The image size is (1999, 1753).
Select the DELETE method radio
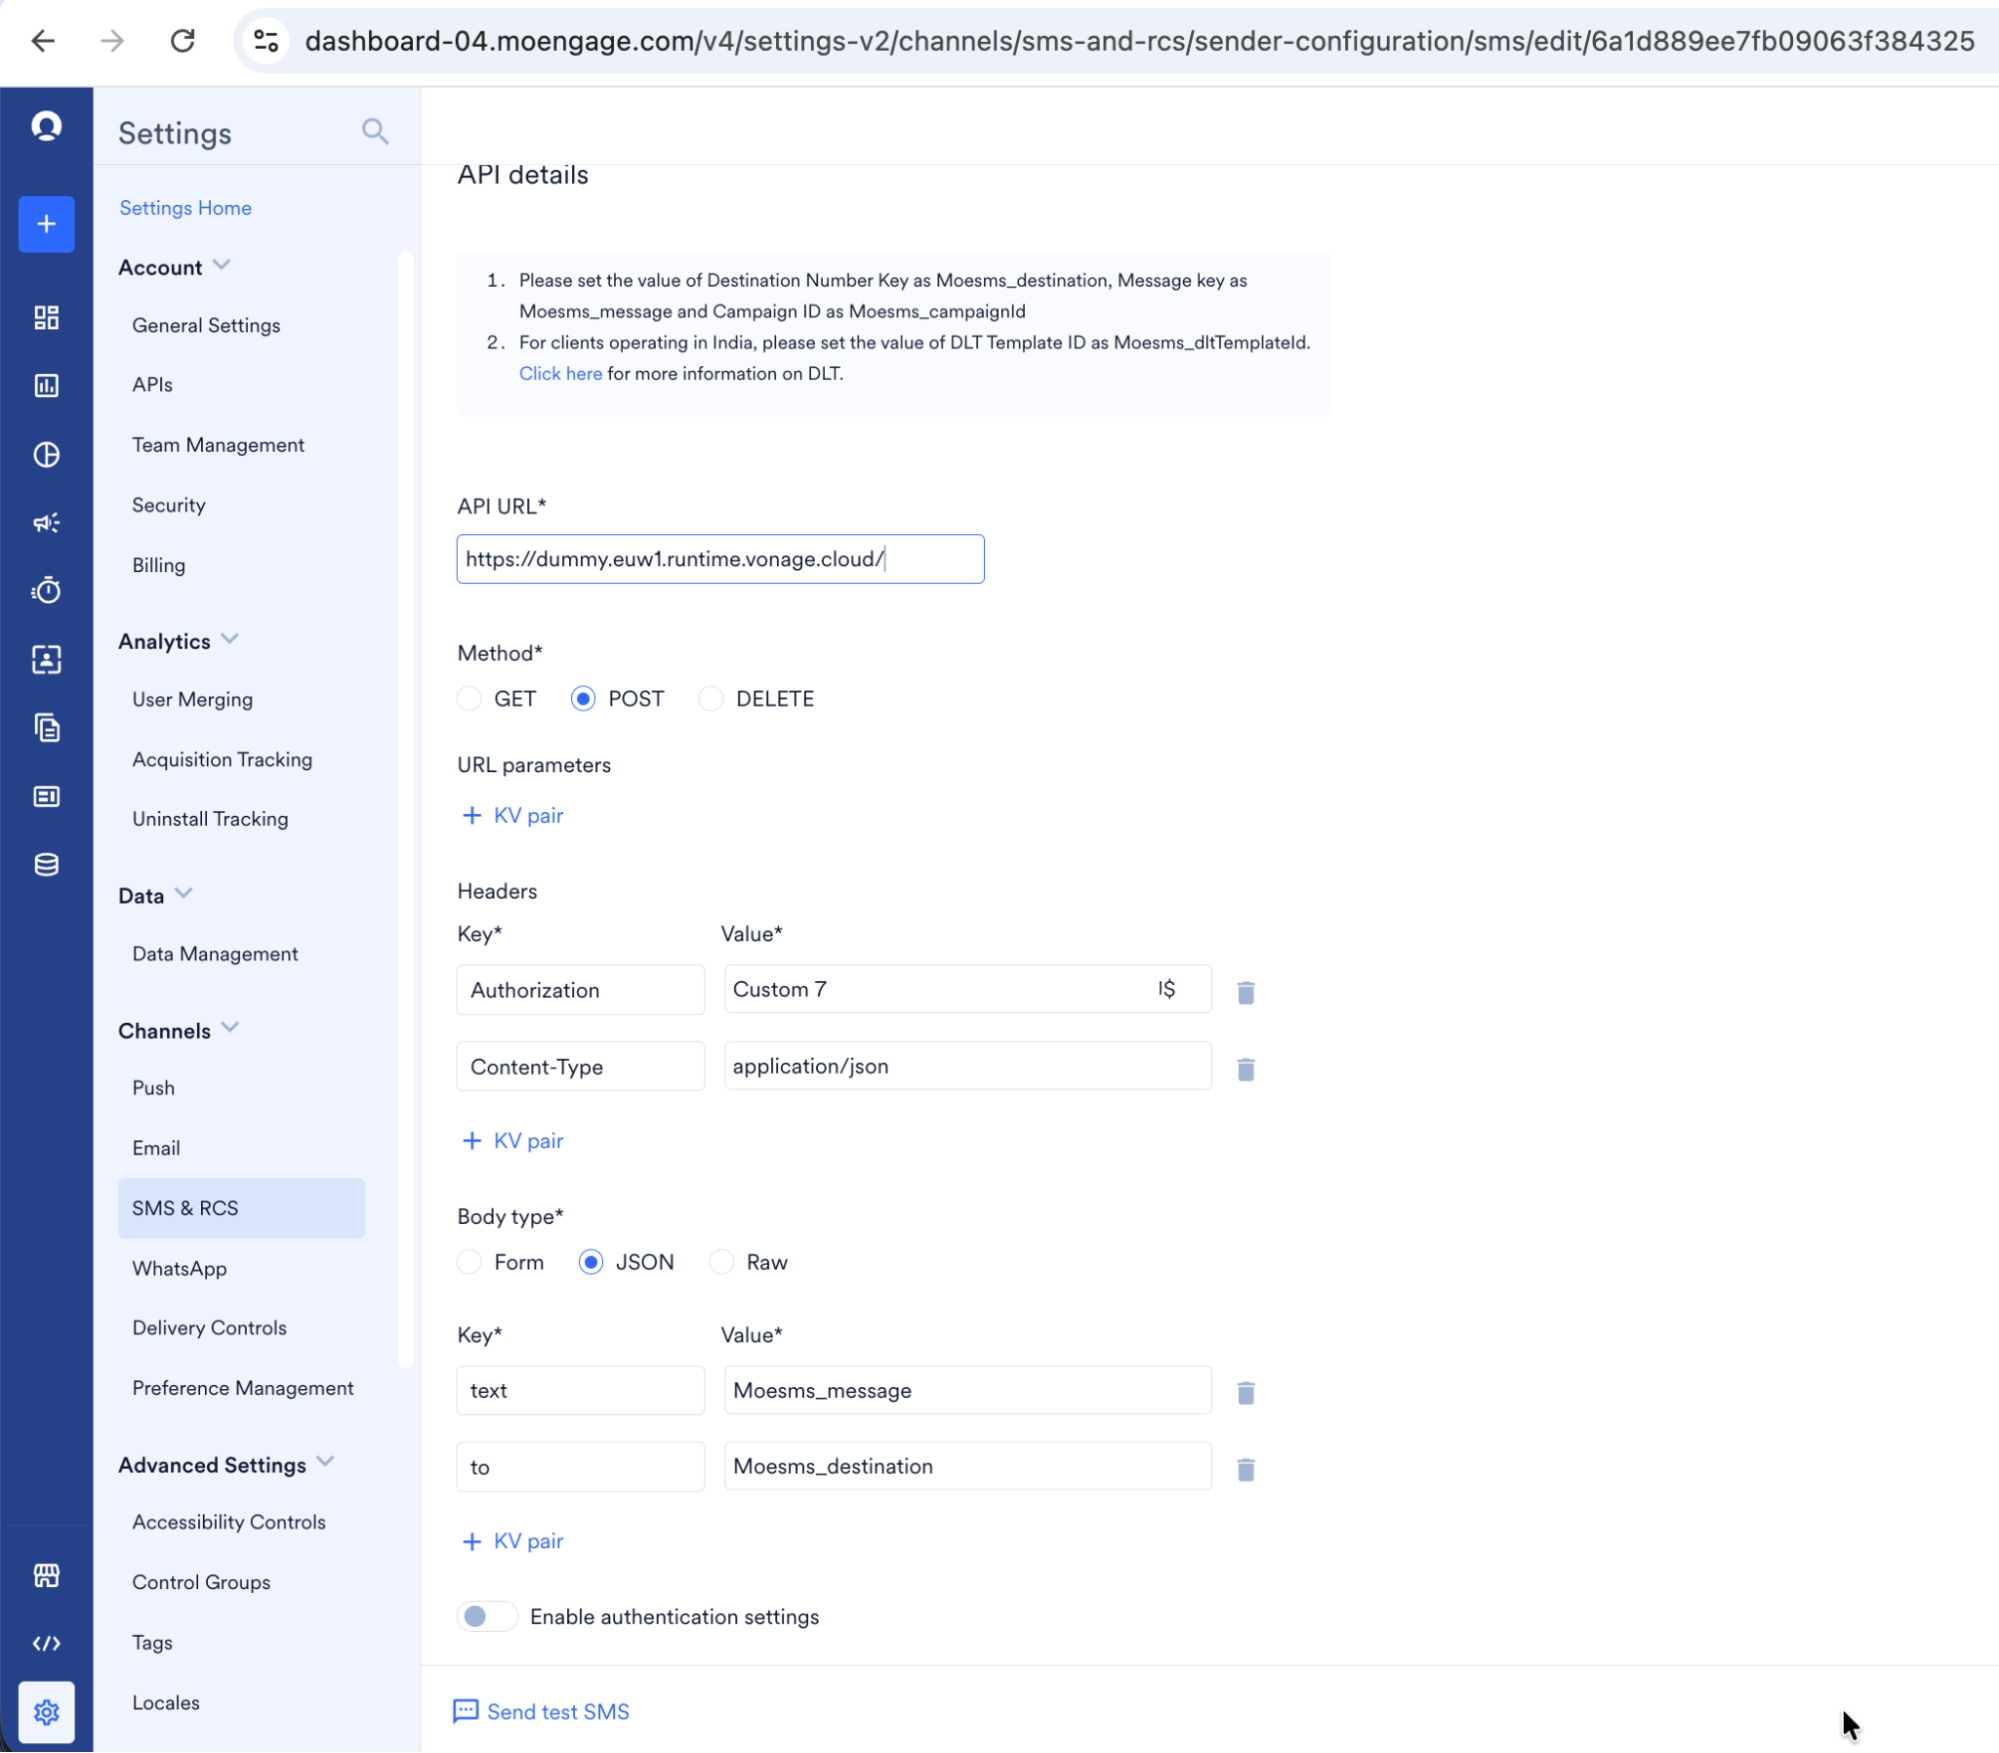coord(710,698)
